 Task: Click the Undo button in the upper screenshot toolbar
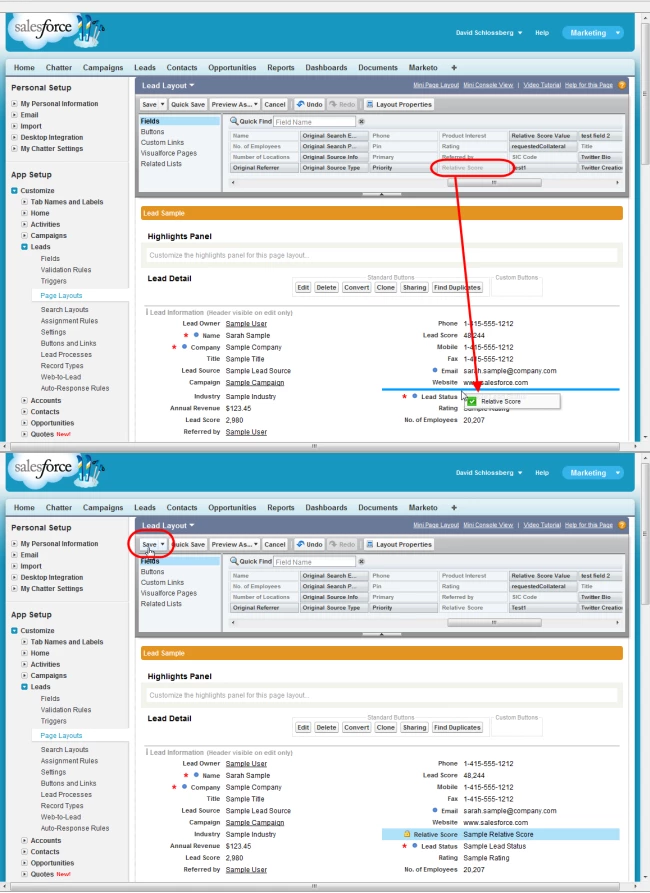coord(309,104)
